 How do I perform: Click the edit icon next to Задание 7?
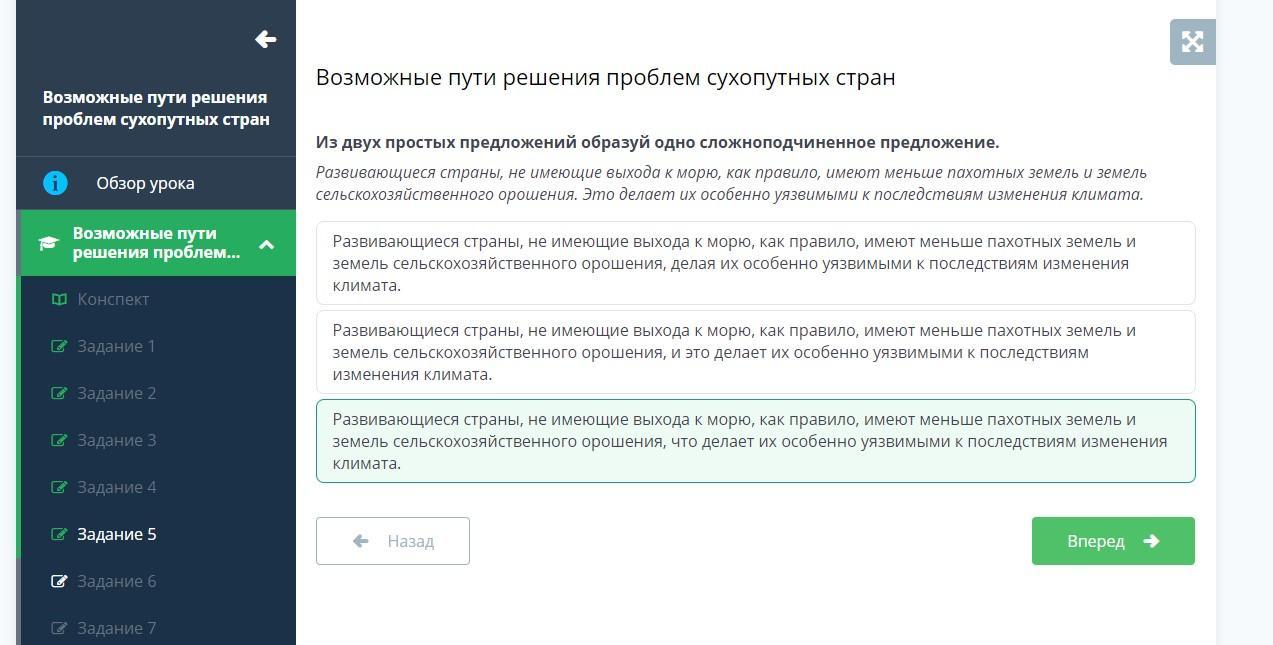tap(59, 628)
